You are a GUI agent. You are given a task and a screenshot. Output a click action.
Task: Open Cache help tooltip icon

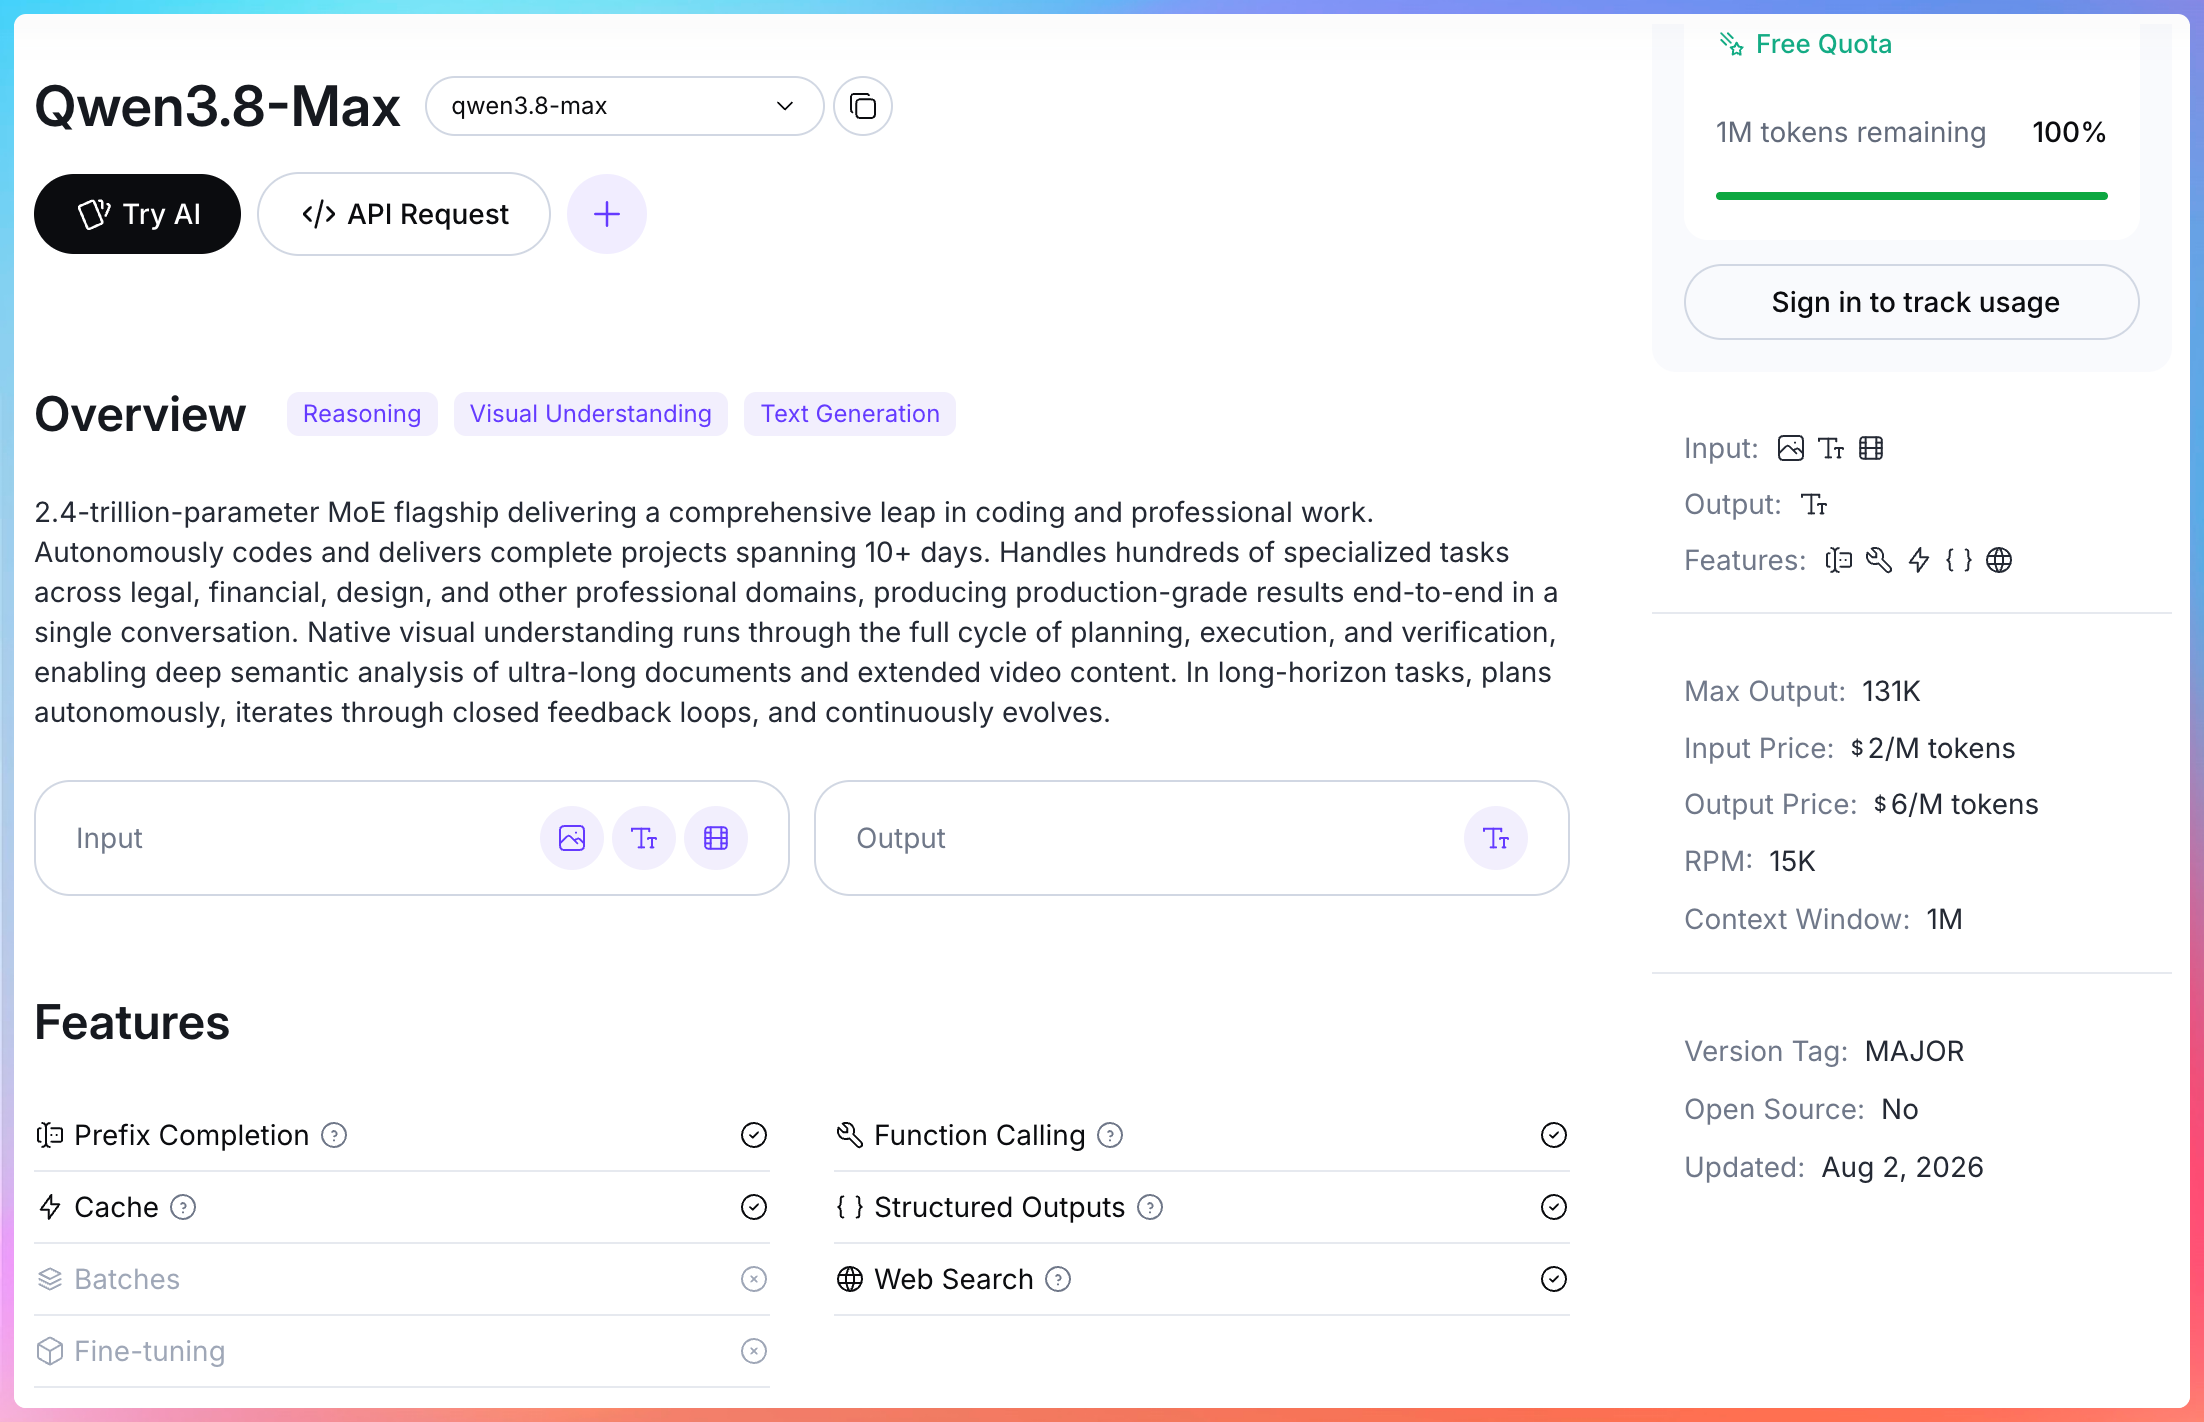point(183,1207)
